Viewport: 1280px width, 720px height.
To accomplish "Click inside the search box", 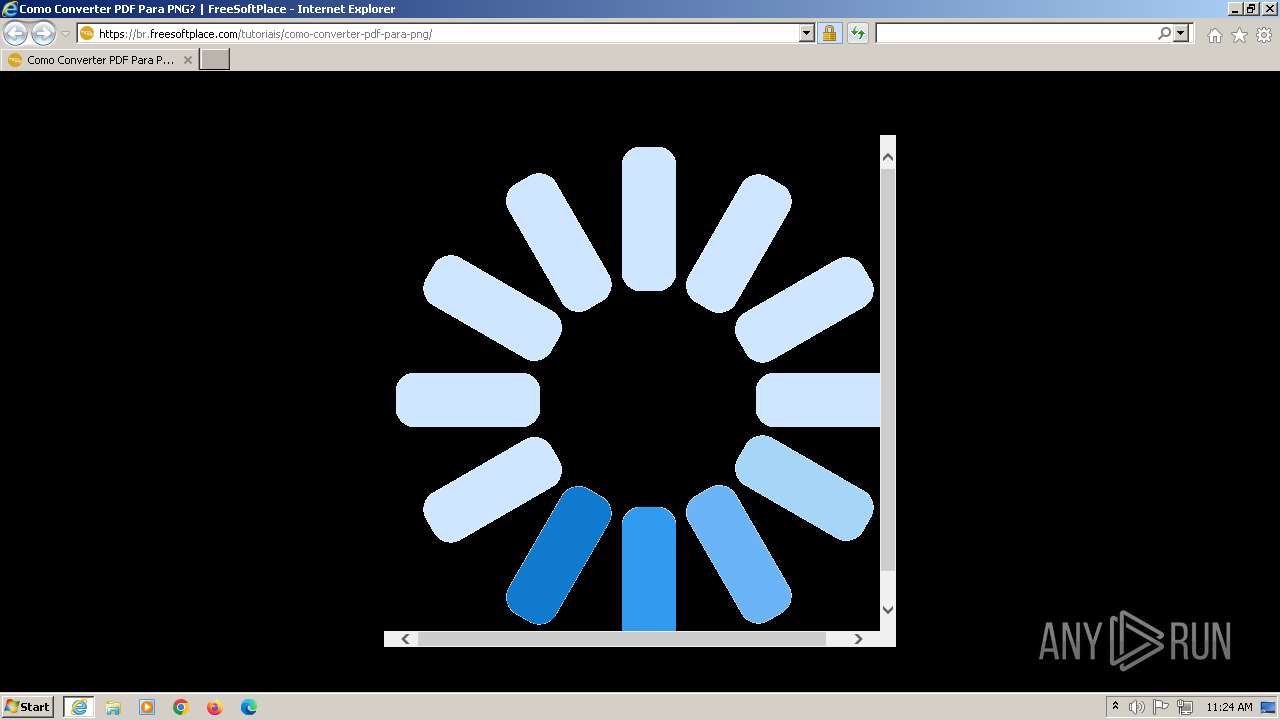I will [x=1015, y=33].
